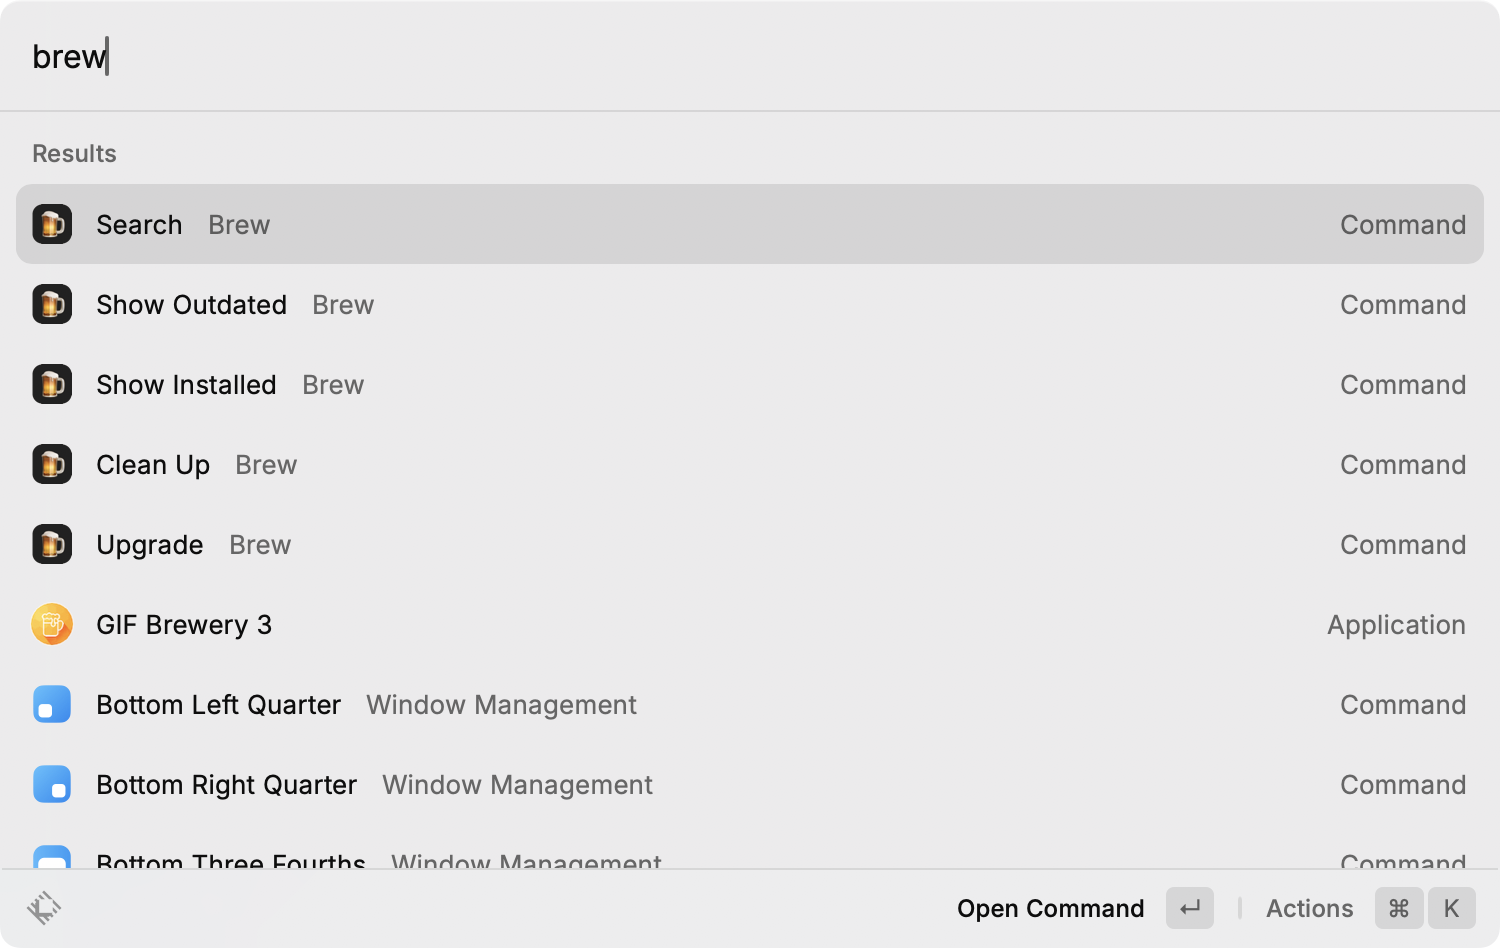Click the Brew icon beside Clean Up
1500x948 pixels.
(x=52, y=464)
